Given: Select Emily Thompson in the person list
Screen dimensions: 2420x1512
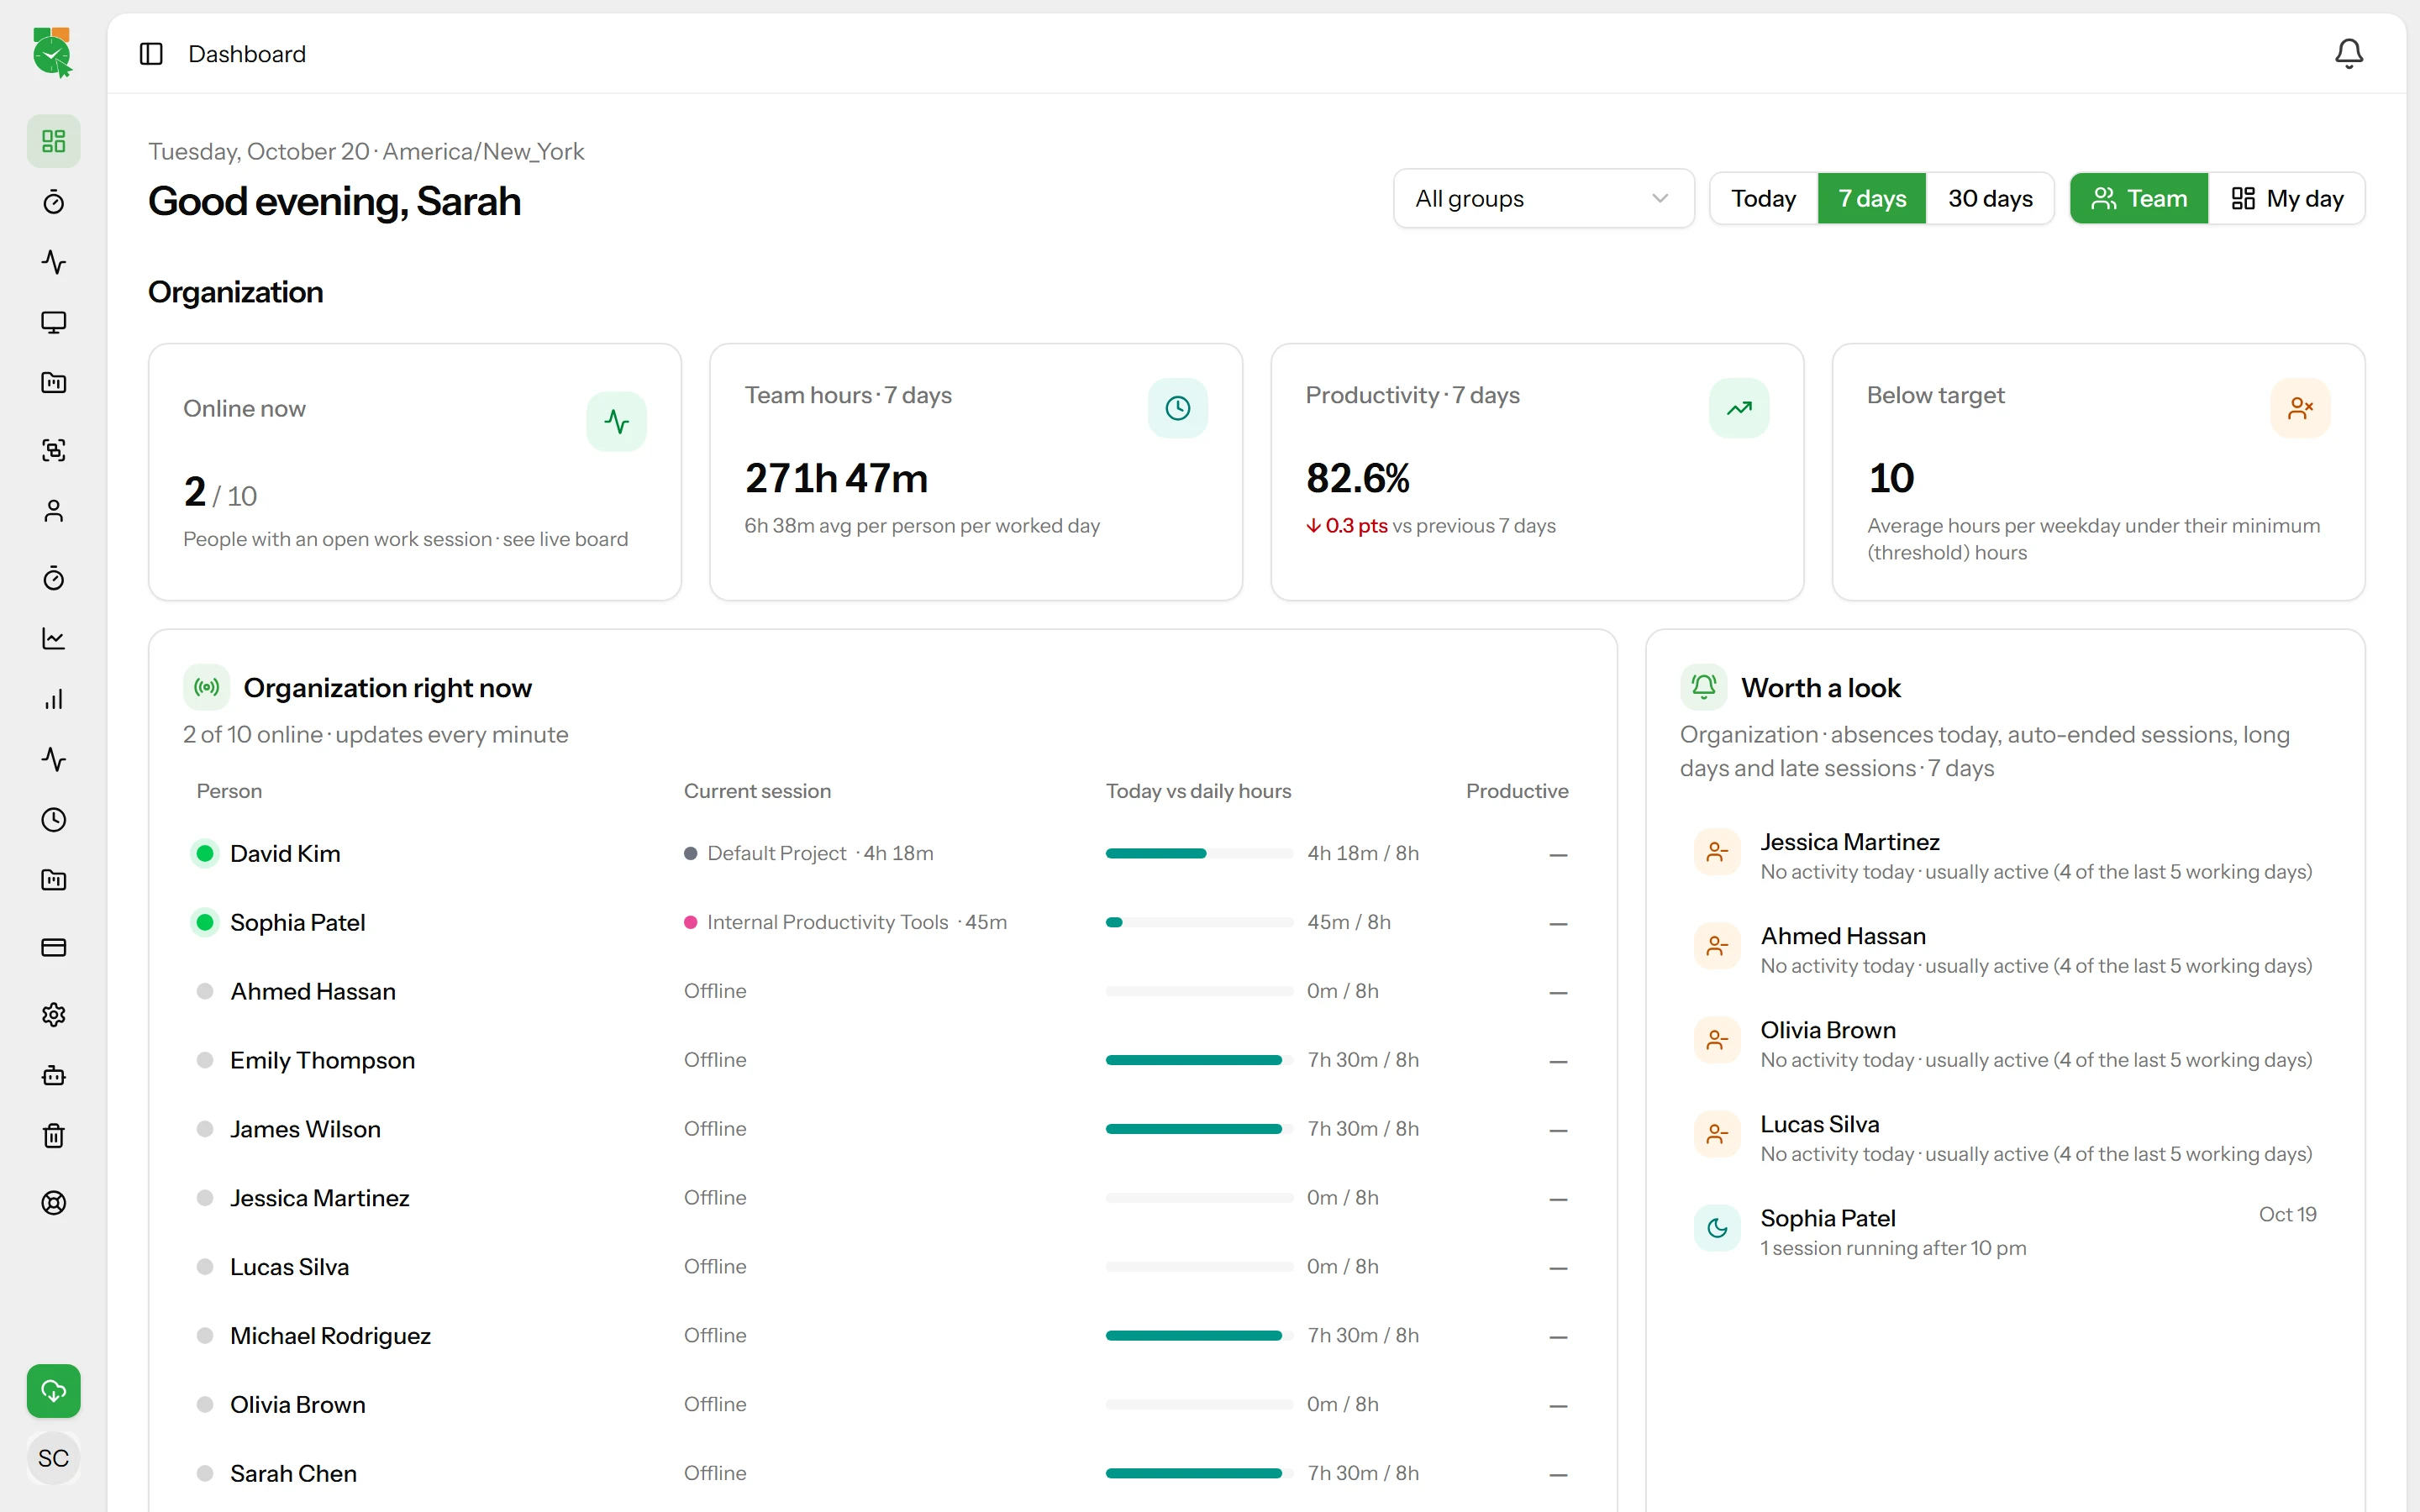Looking at the screenshot, I should (x=322, y=1060).
